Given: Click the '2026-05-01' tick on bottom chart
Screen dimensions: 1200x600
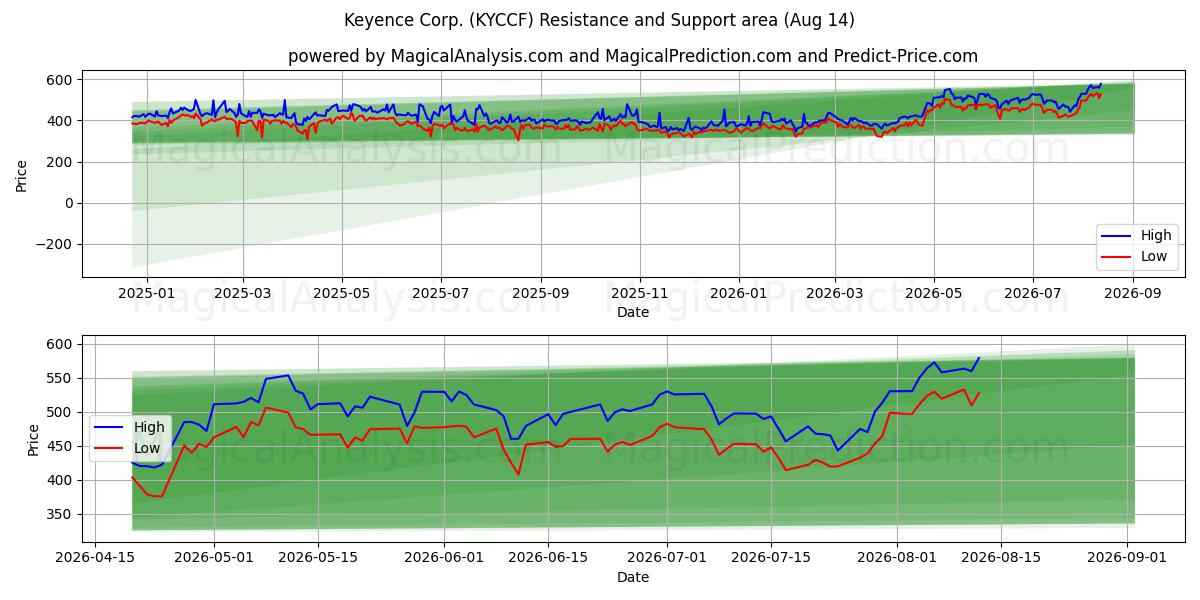Looking at the screenshot, I should click(x=214, y=558).
